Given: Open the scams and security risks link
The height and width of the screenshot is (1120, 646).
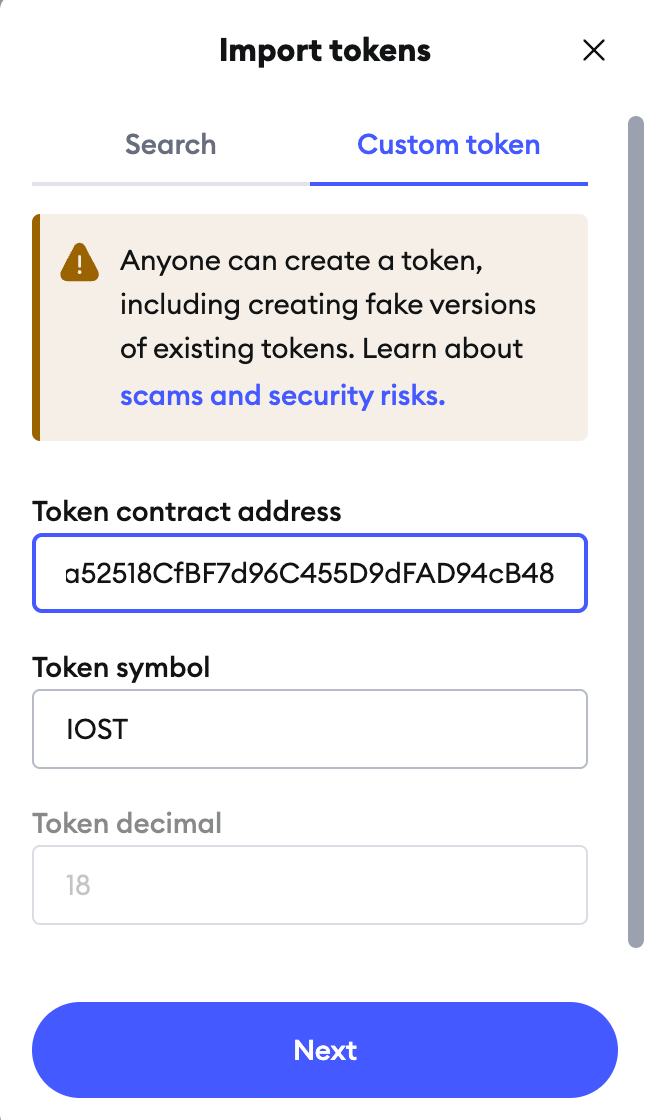Looking at the screenshot, I should [283, 395].
